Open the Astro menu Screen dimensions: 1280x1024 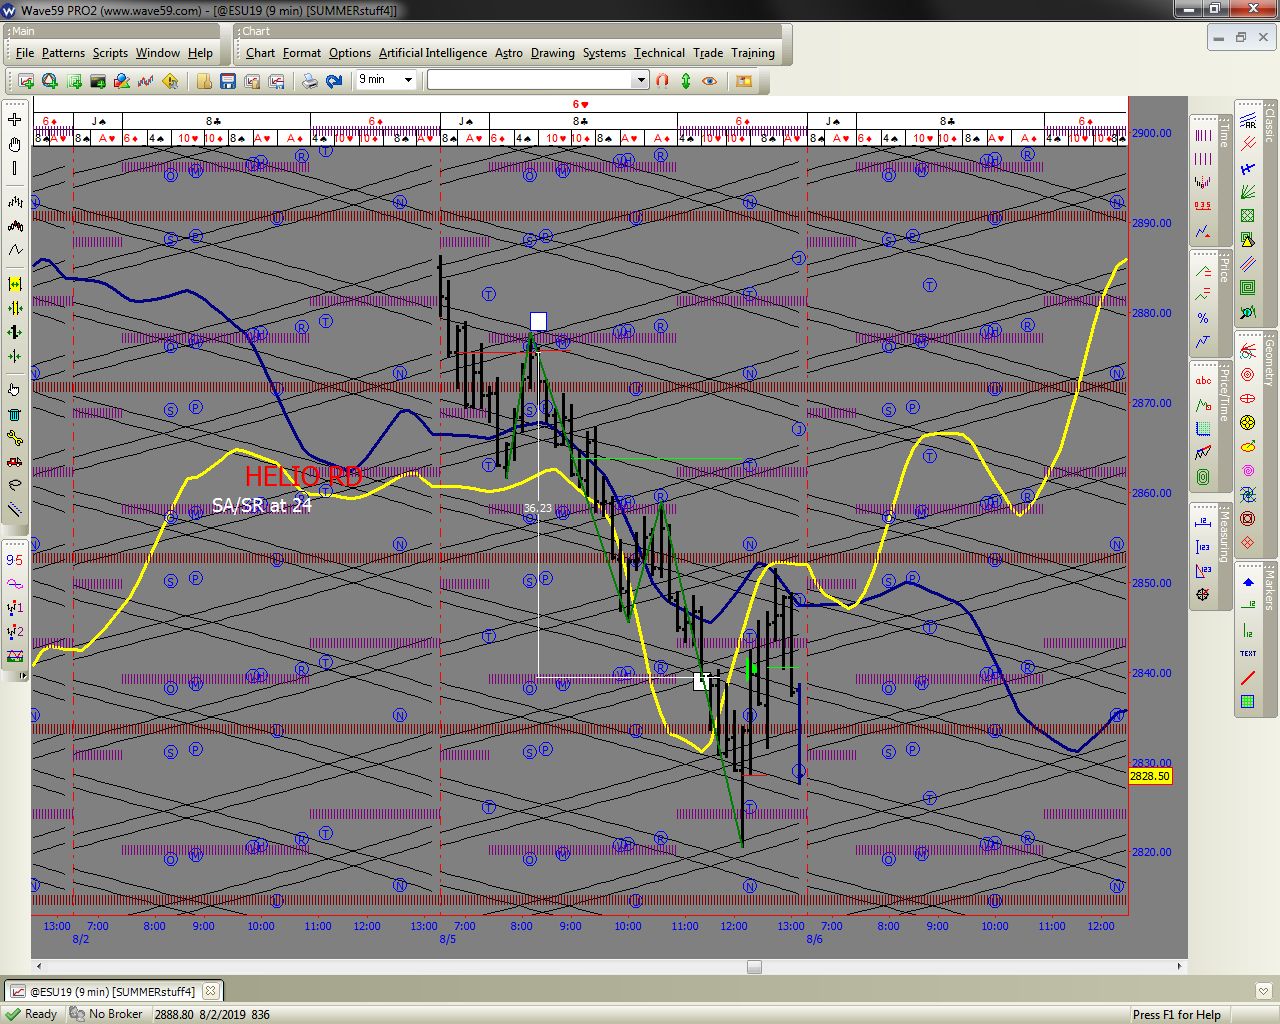point(509,53)
